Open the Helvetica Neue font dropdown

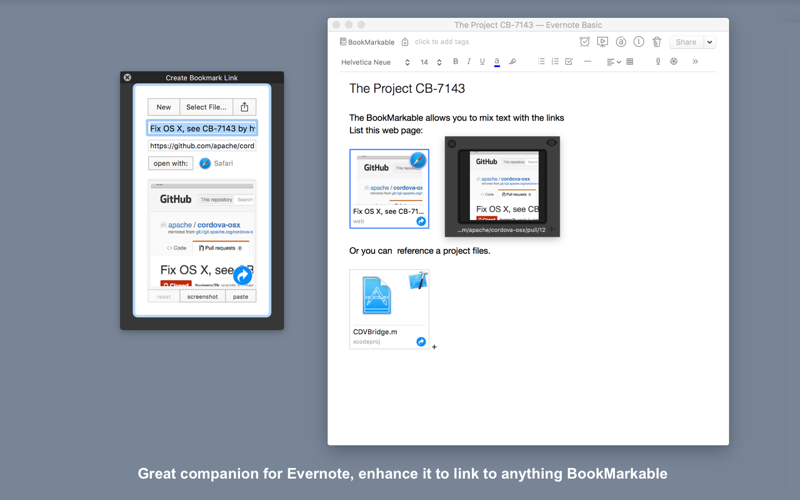click(376, 62)
